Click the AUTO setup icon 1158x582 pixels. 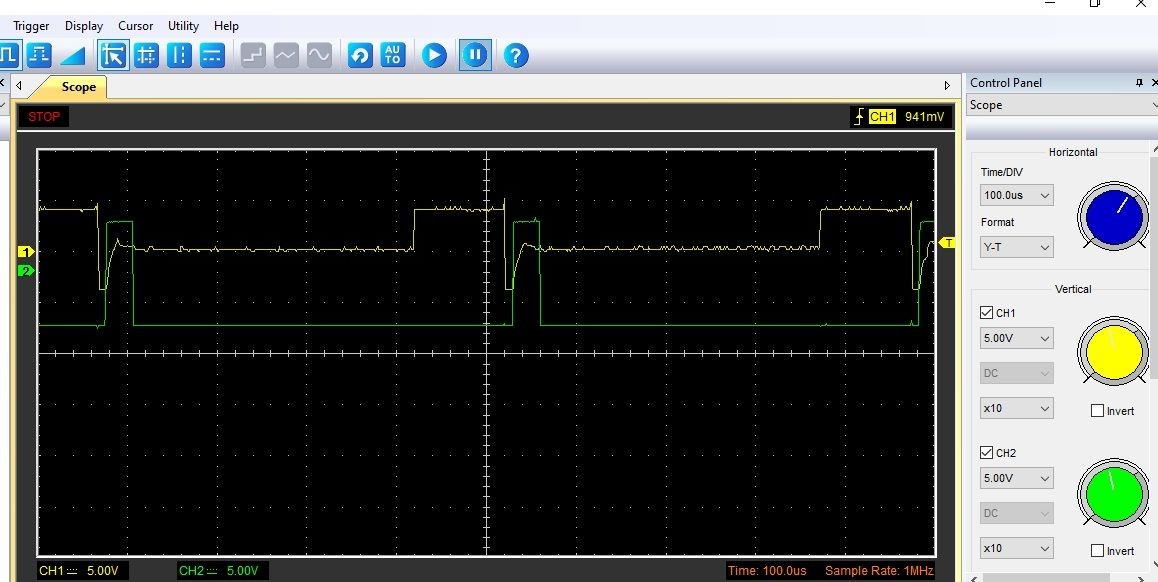click(x=393, y=55)
